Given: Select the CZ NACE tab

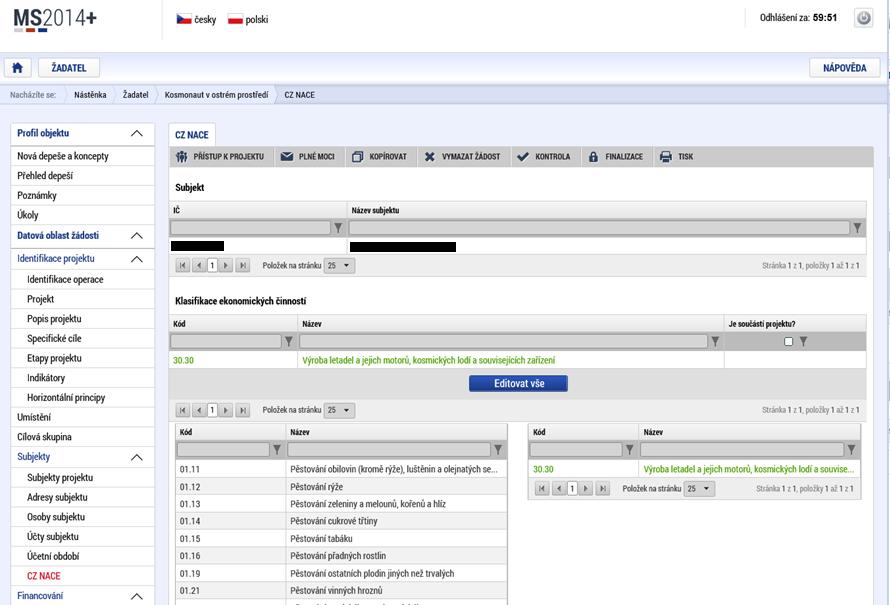Looking at the screenshot, I should click(192, 135).
